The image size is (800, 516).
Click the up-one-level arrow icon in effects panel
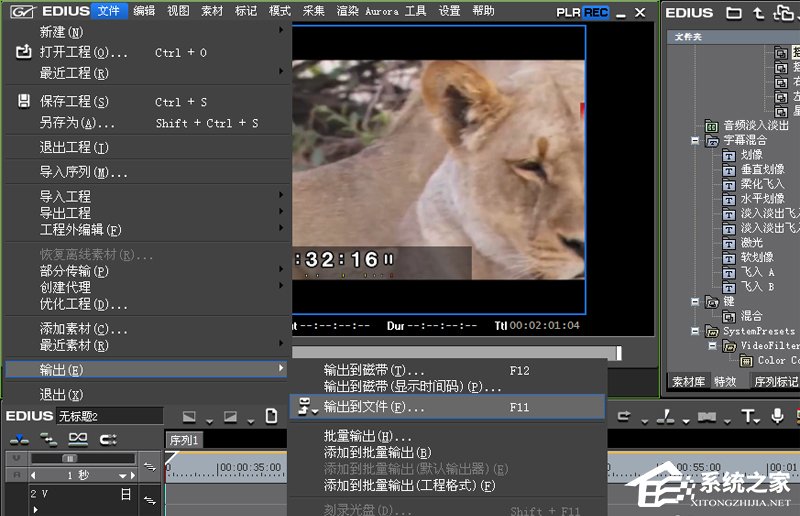point(759,13)
